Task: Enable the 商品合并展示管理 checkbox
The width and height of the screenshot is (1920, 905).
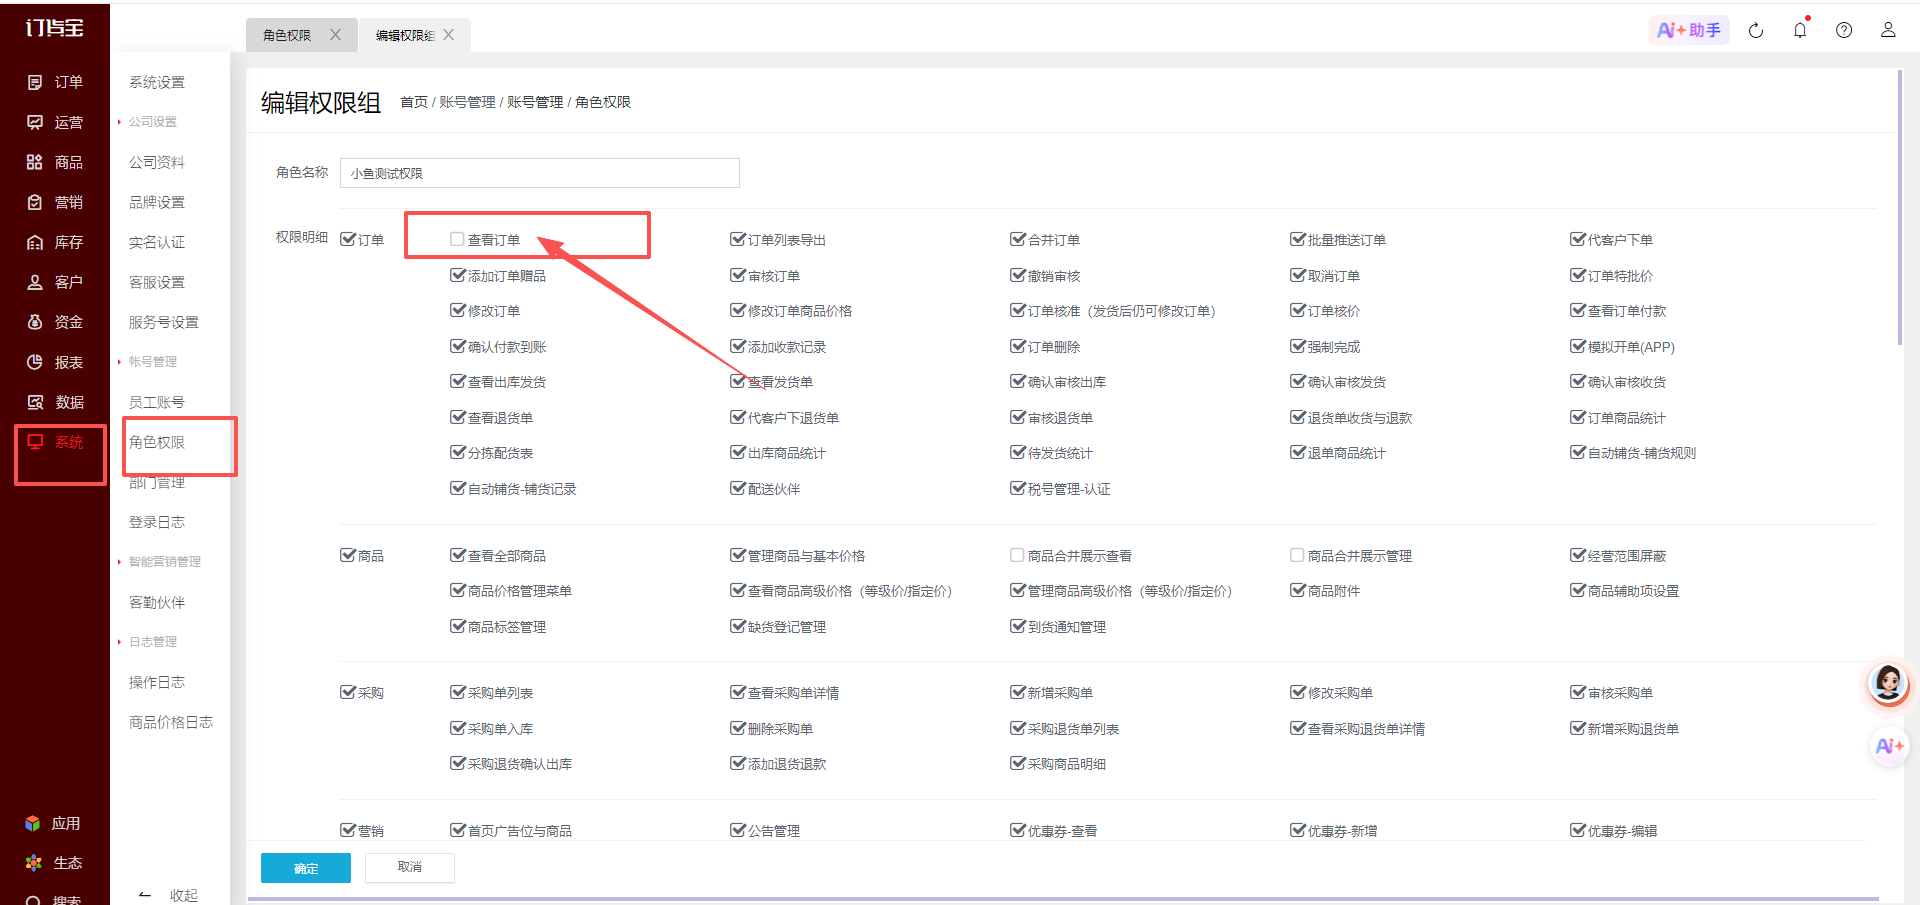Action: (1297, 555)
